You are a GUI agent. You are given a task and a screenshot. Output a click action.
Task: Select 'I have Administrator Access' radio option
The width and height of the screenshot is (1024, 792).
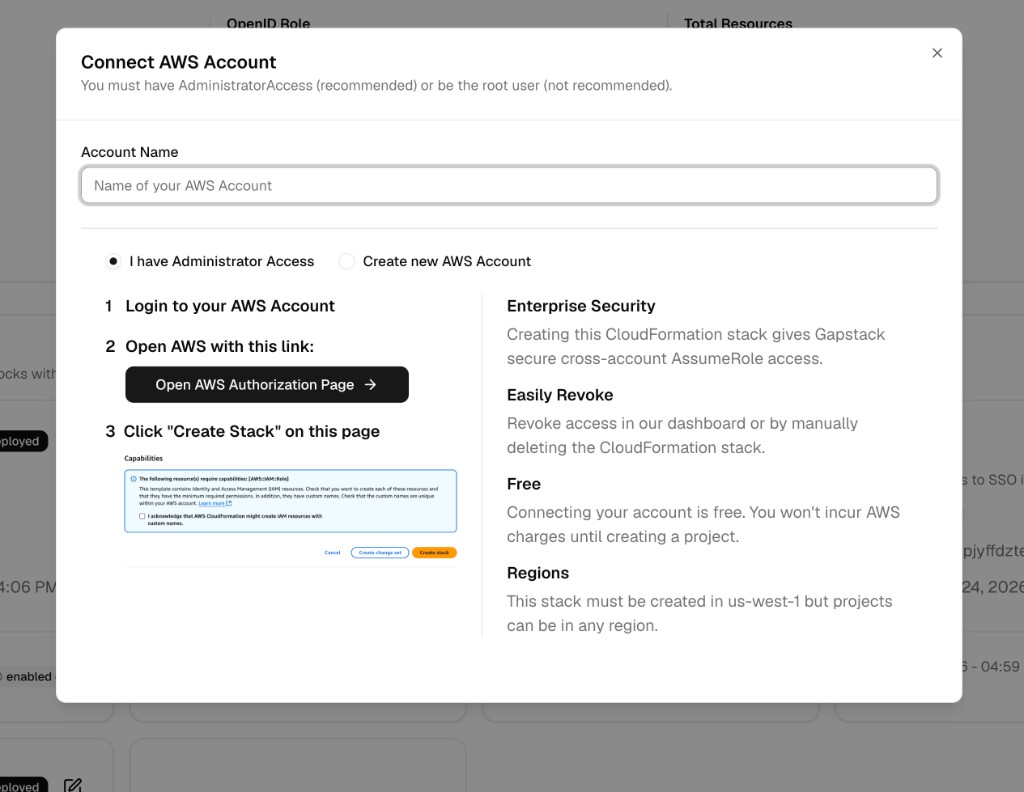[113, 261]
